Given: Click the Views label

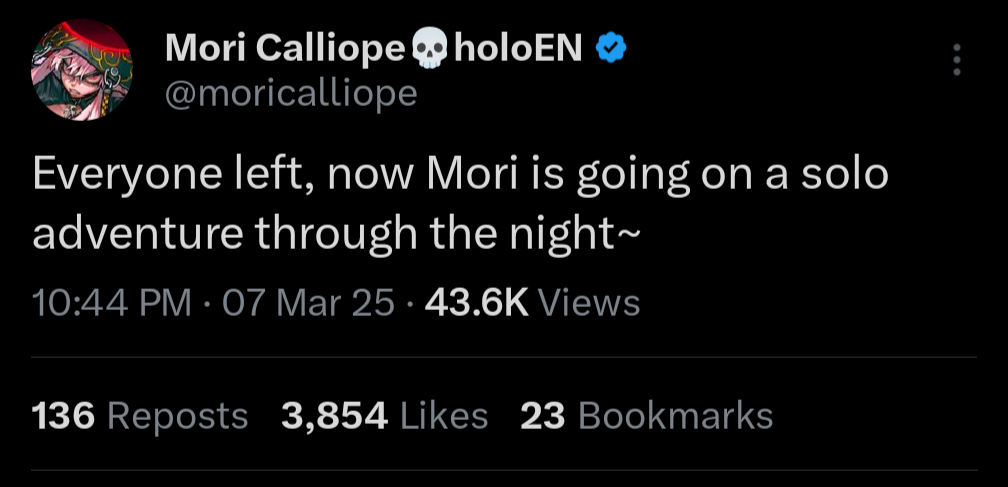Looking at the screenshot, I should point(588,301).
